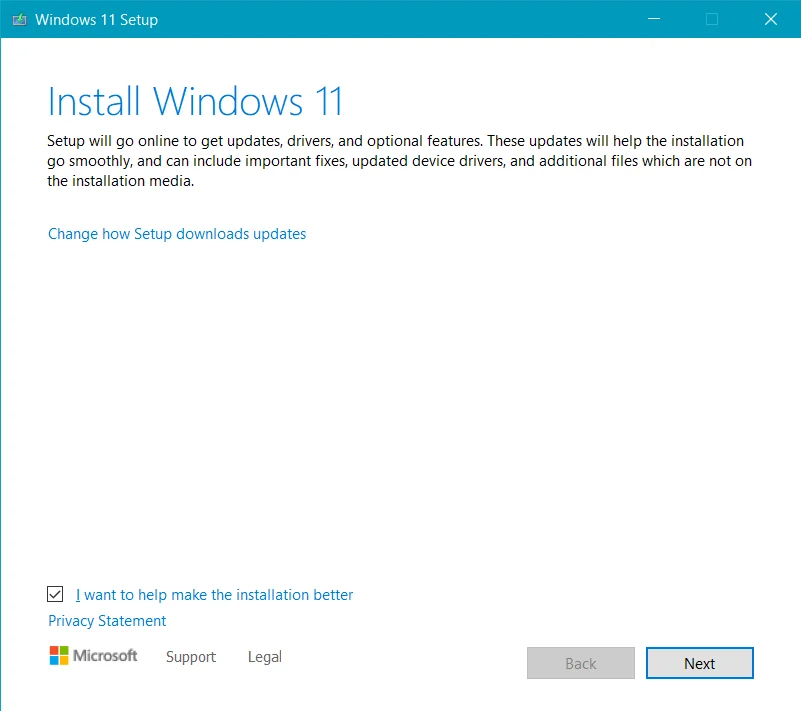Open the Privacy Statement link
The image size is (801, 711).
[x=107, y=621]
